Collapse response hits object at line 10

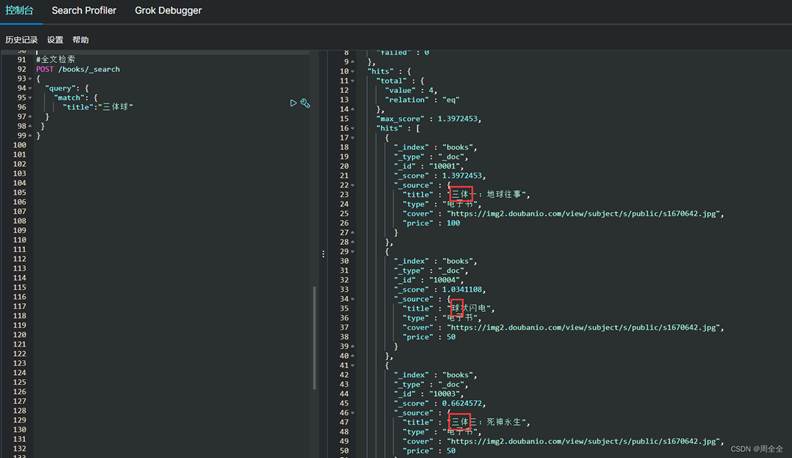pyautogui.click(x=353, y=71)
